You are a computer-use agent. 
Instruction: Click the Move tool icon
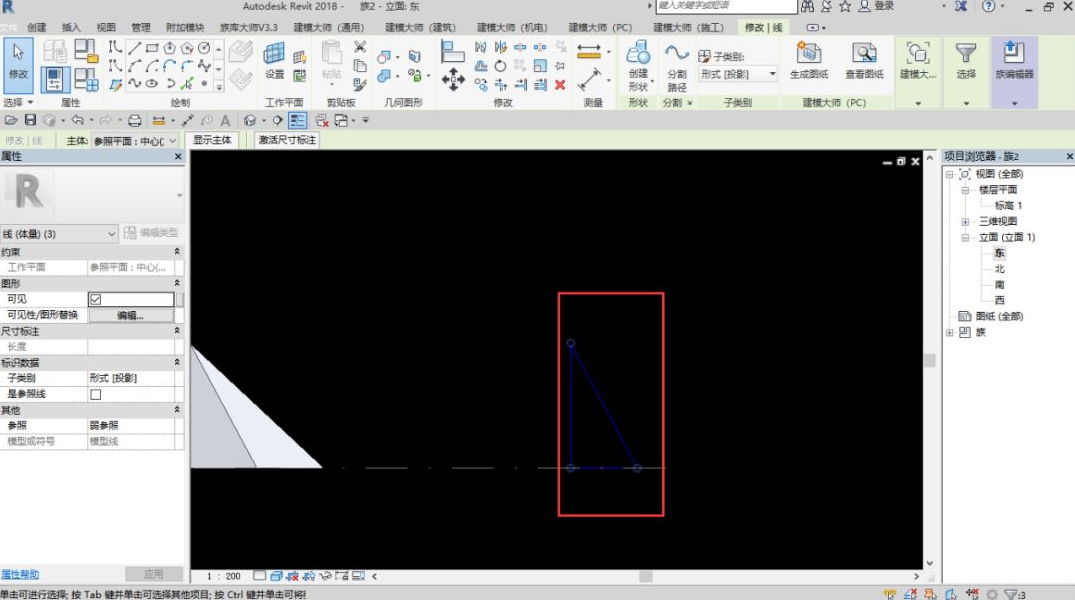[x=453, y=79]
